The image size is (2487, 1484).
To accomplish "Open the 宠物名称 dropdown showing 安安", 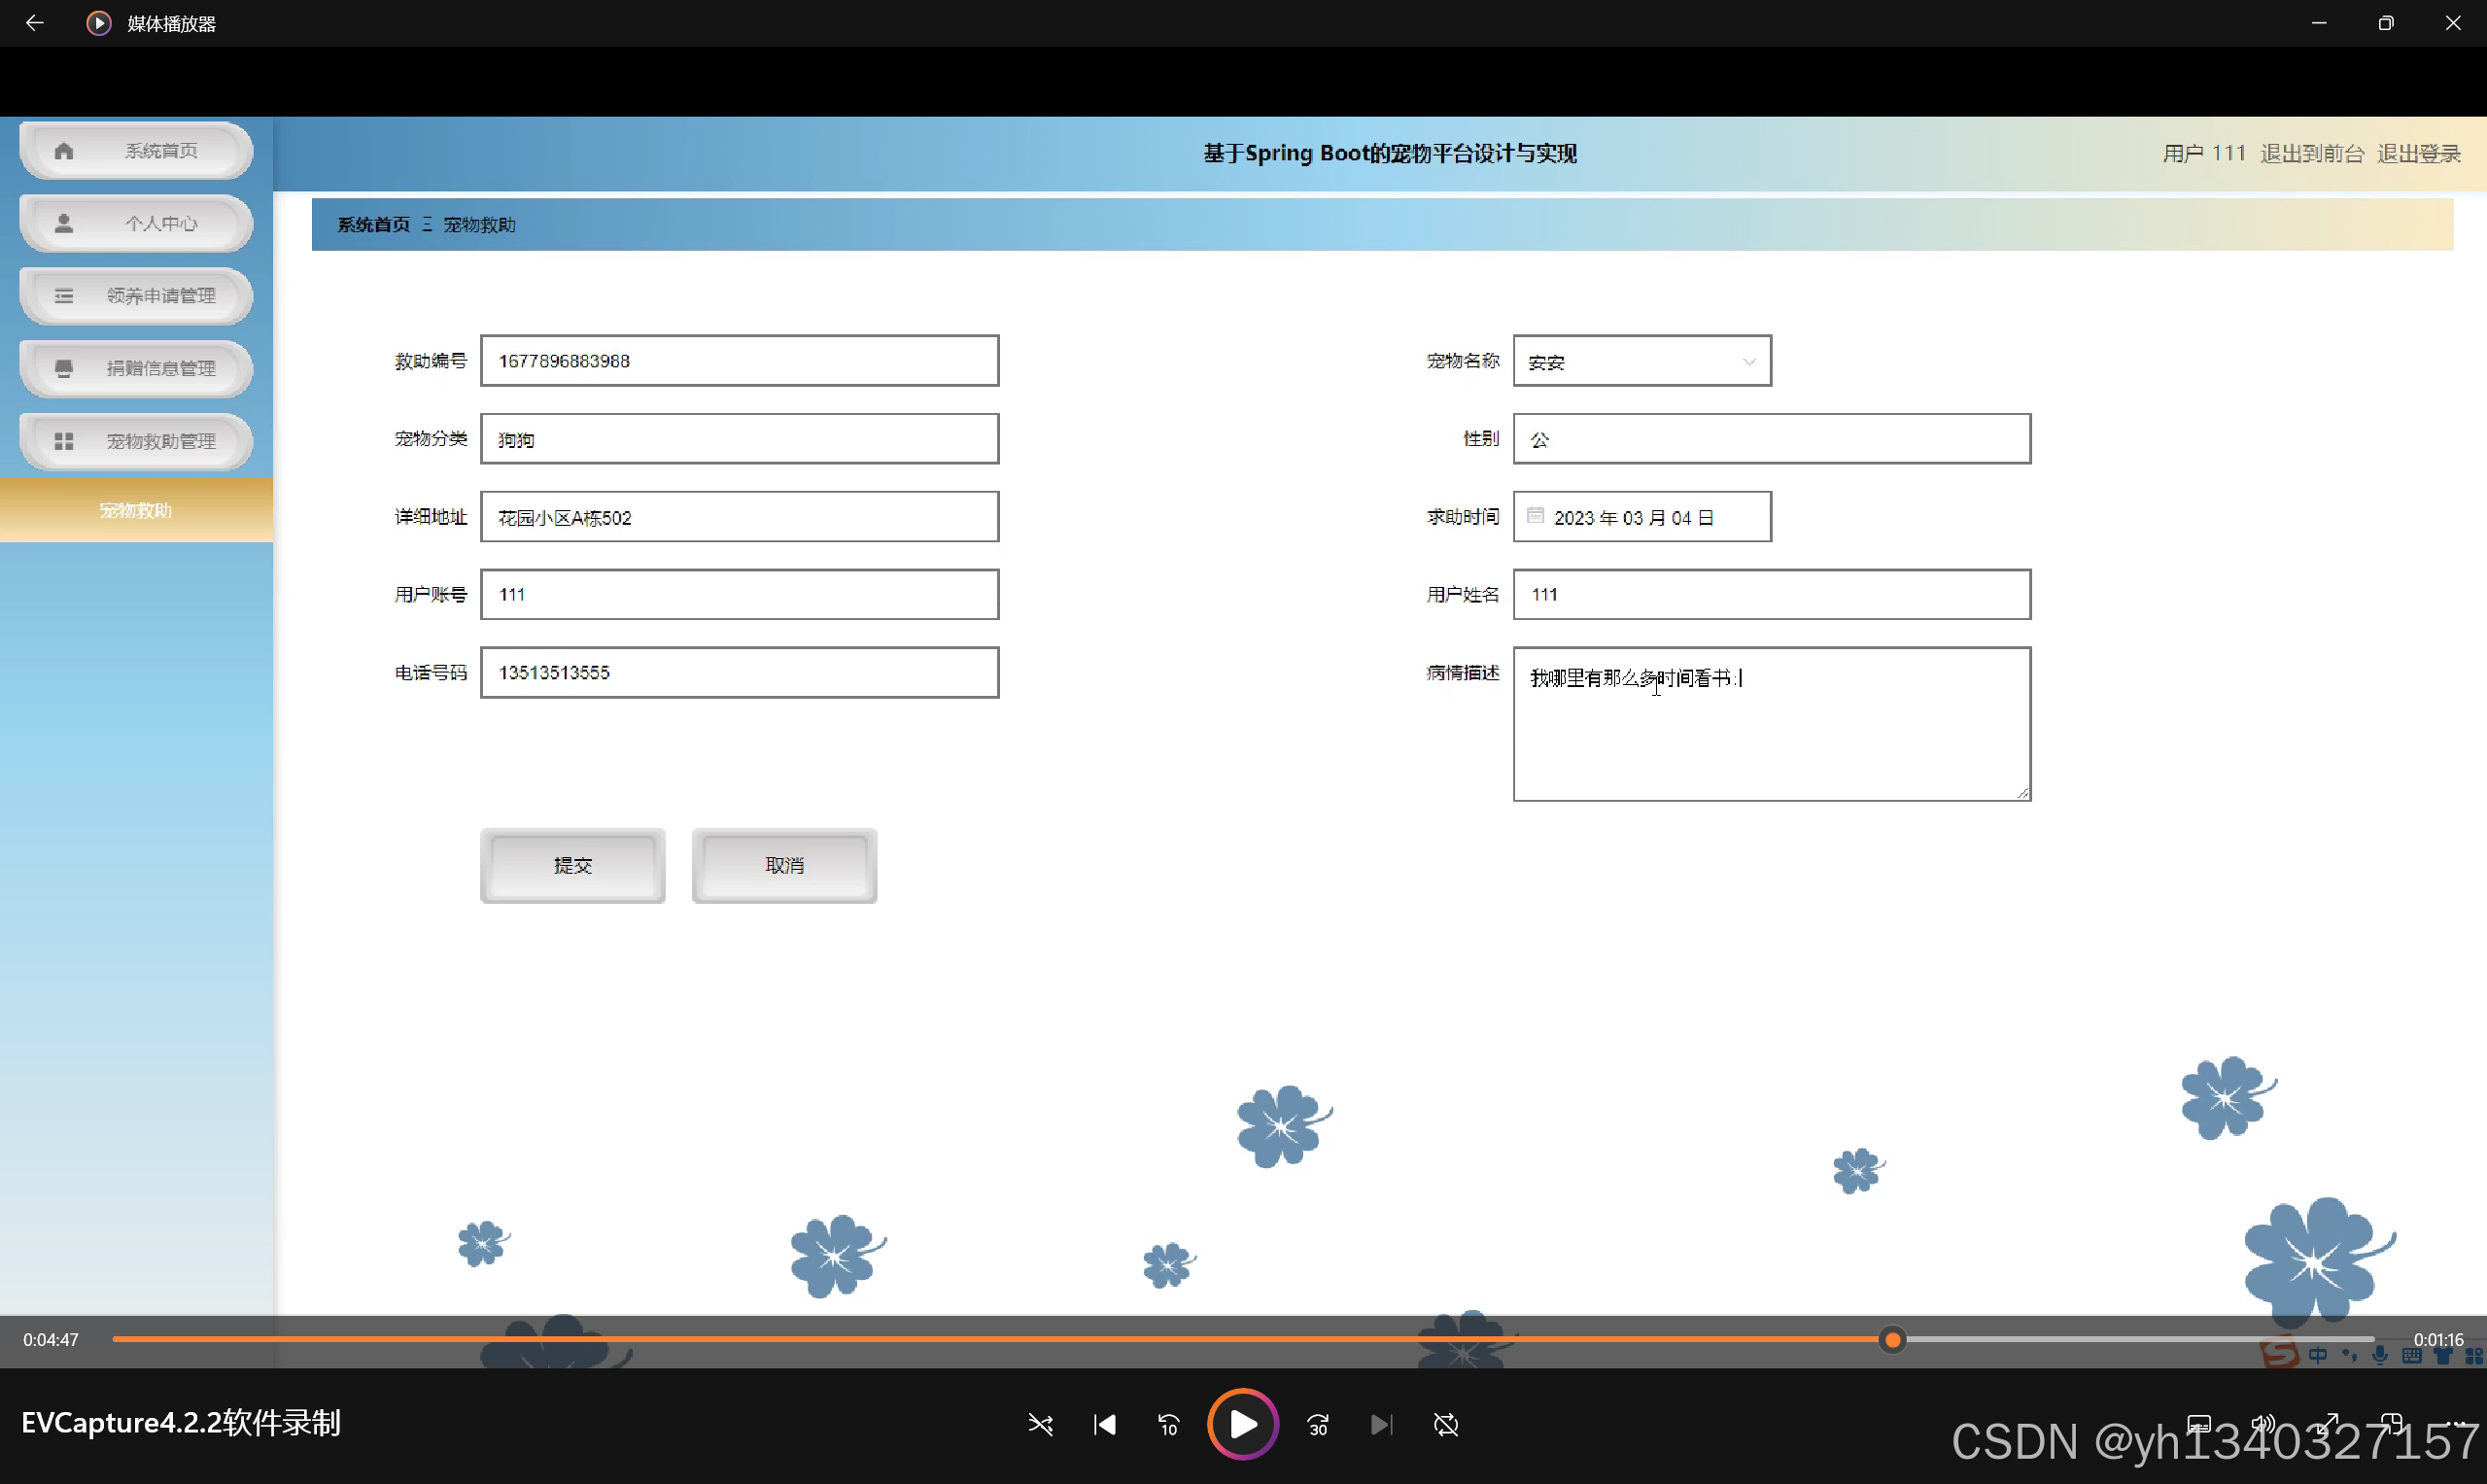I will click(1641, 361).
